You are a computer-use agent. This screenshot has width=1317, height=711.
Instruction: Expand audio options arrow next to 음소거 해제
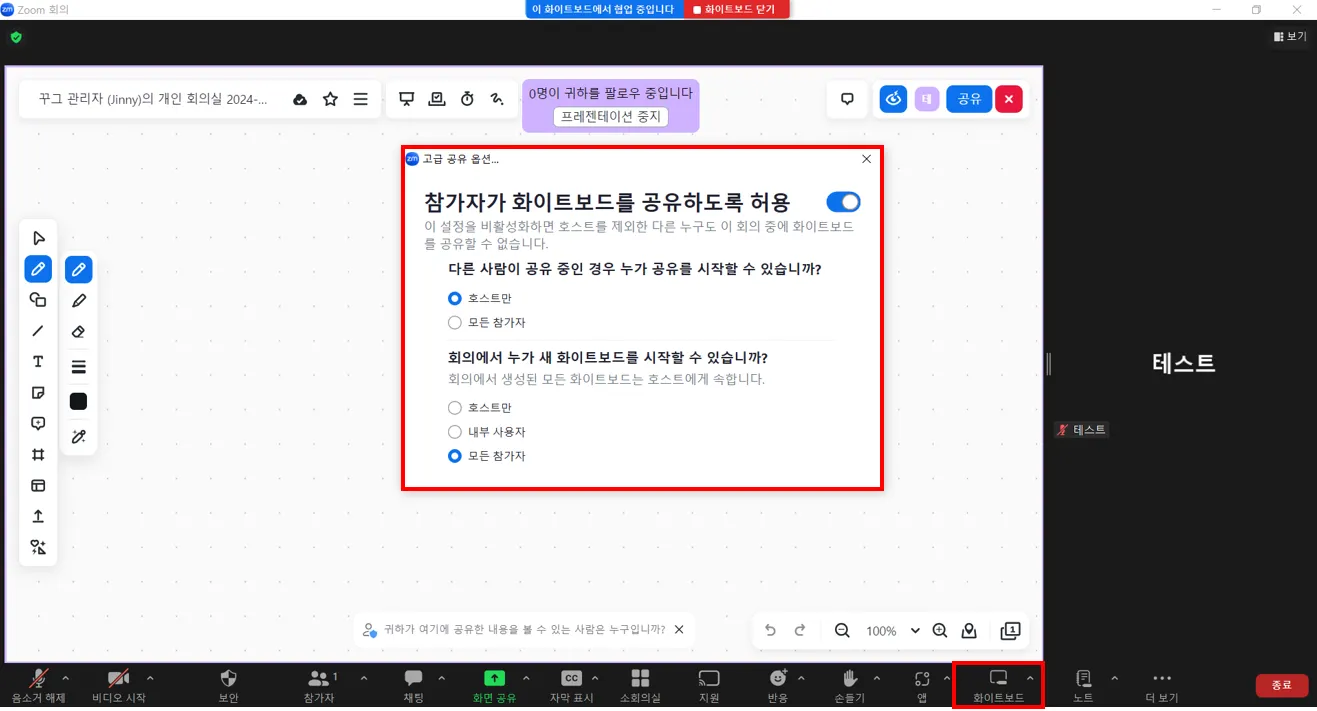tap(66, 678)
